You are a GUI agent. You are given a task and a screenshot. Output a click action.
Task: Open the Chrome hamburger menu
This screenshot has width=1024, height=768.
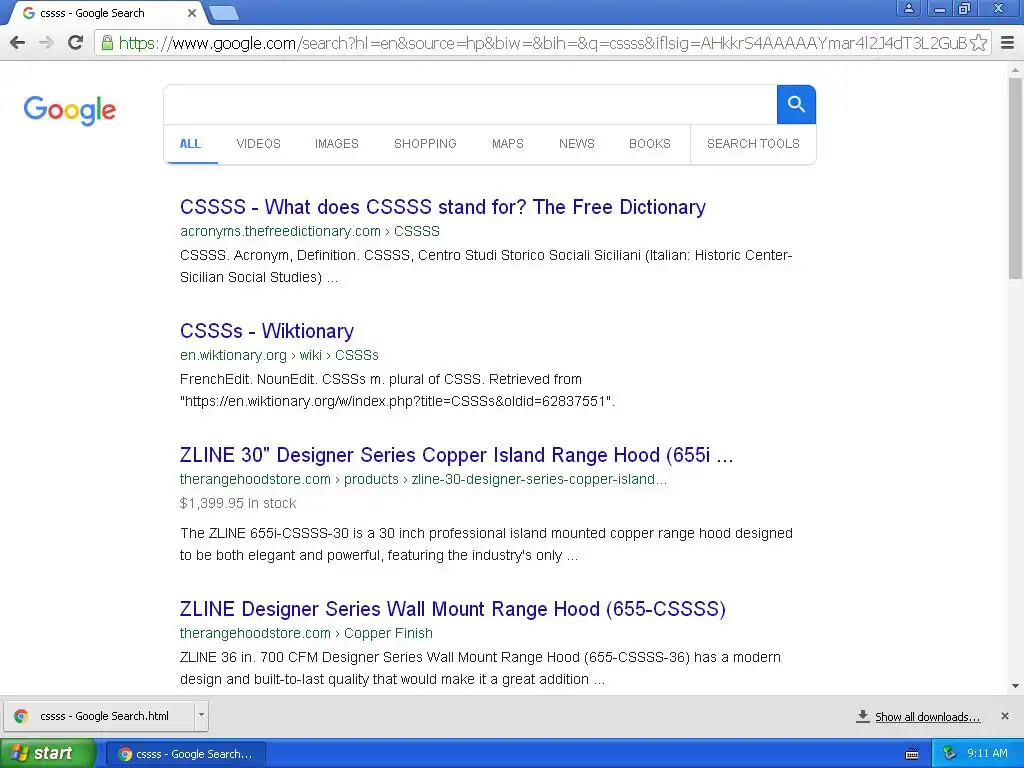tap(1007, 43)
